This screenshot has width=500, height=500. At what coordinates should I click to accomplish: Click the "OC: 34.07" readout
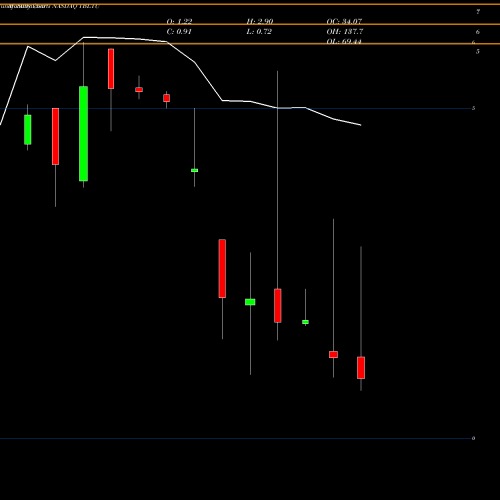(344, 21)
